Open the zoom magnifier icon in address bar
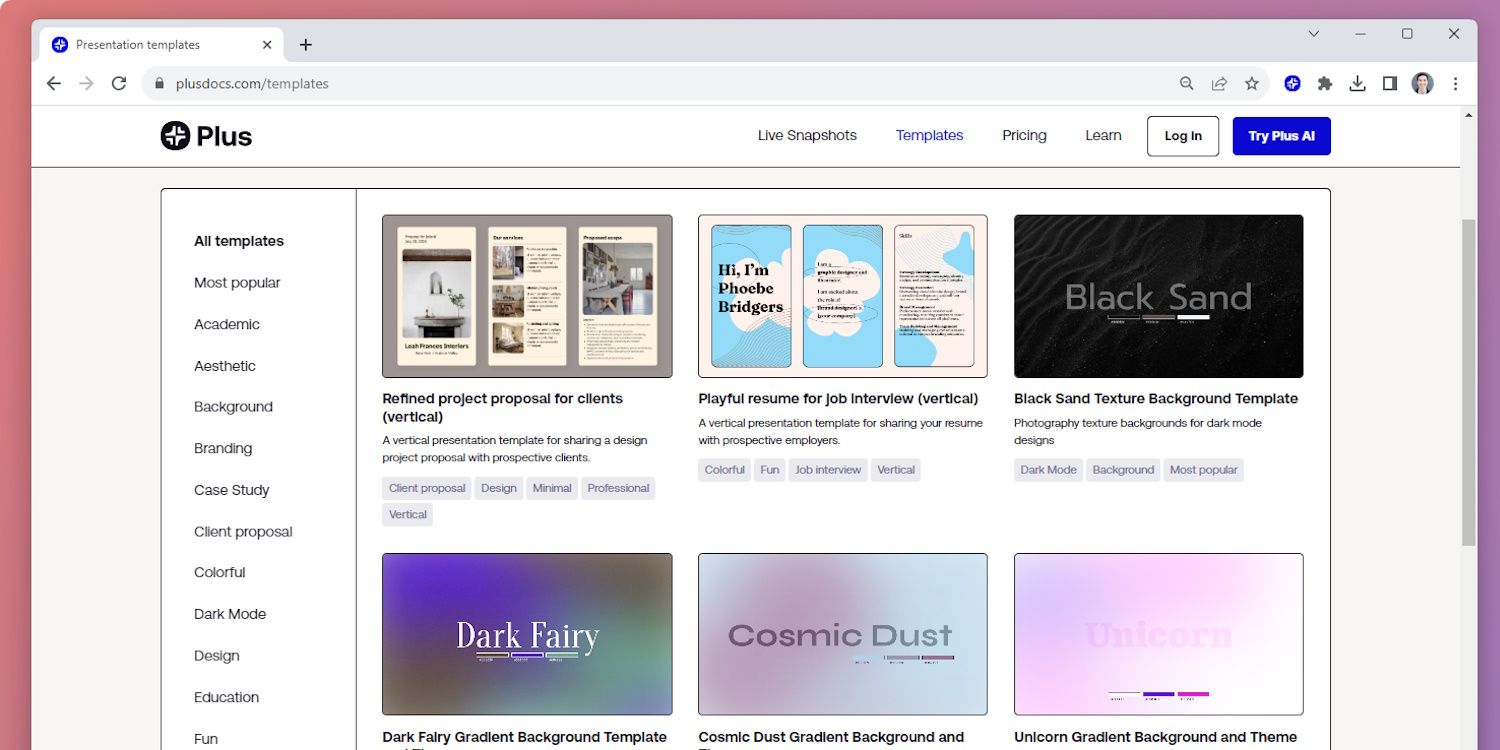This screenshot has width=1500, height=750. (1186, 84)
